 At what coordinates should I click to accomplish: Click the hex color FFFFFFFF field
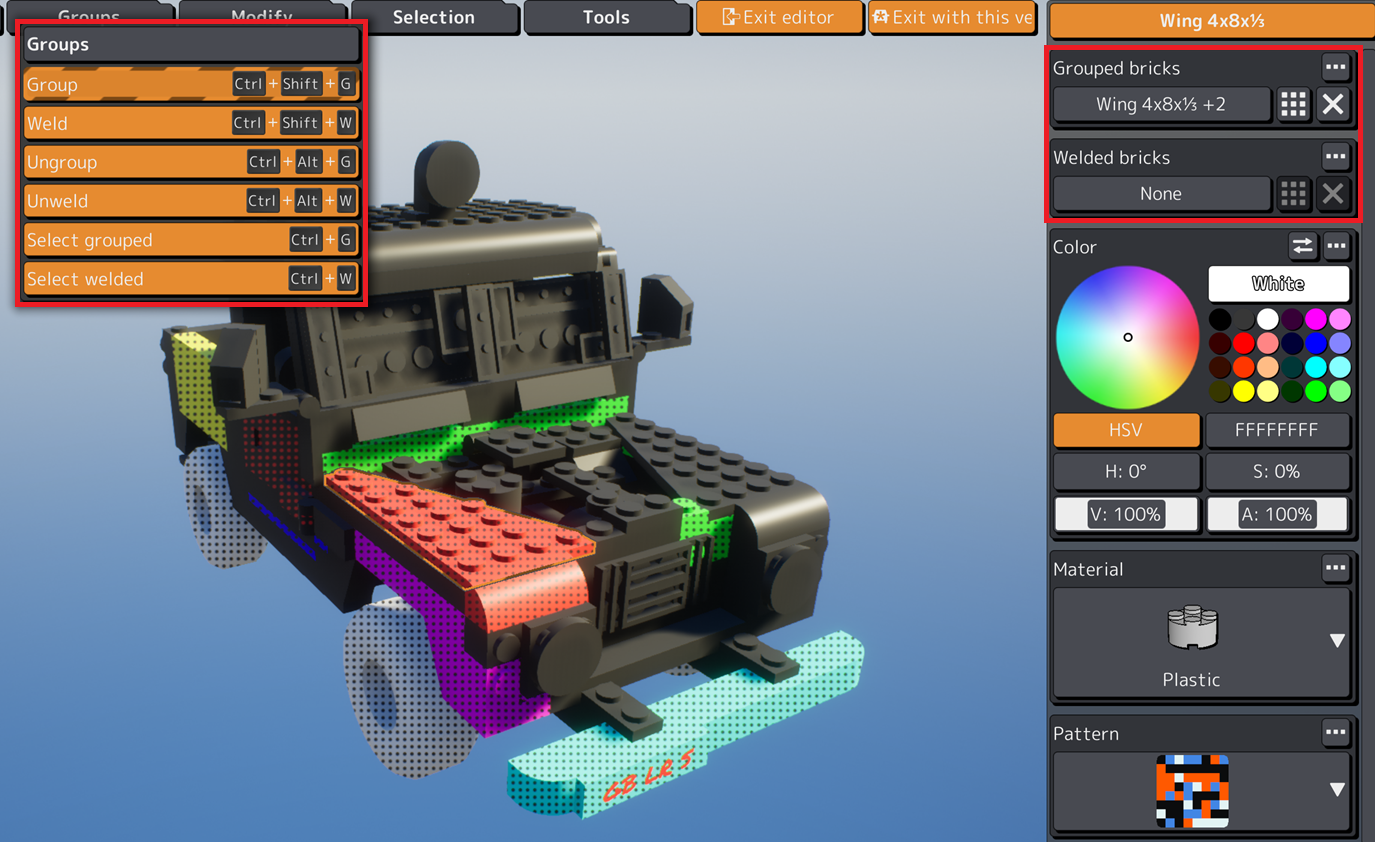[x=1276, y=430]
